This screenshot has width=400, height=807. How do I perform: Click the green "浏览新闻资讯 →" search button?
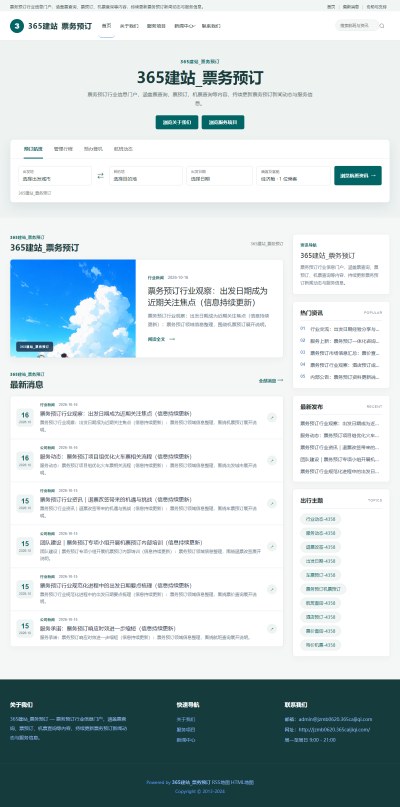pyautogui.click(x=358, y=176)
